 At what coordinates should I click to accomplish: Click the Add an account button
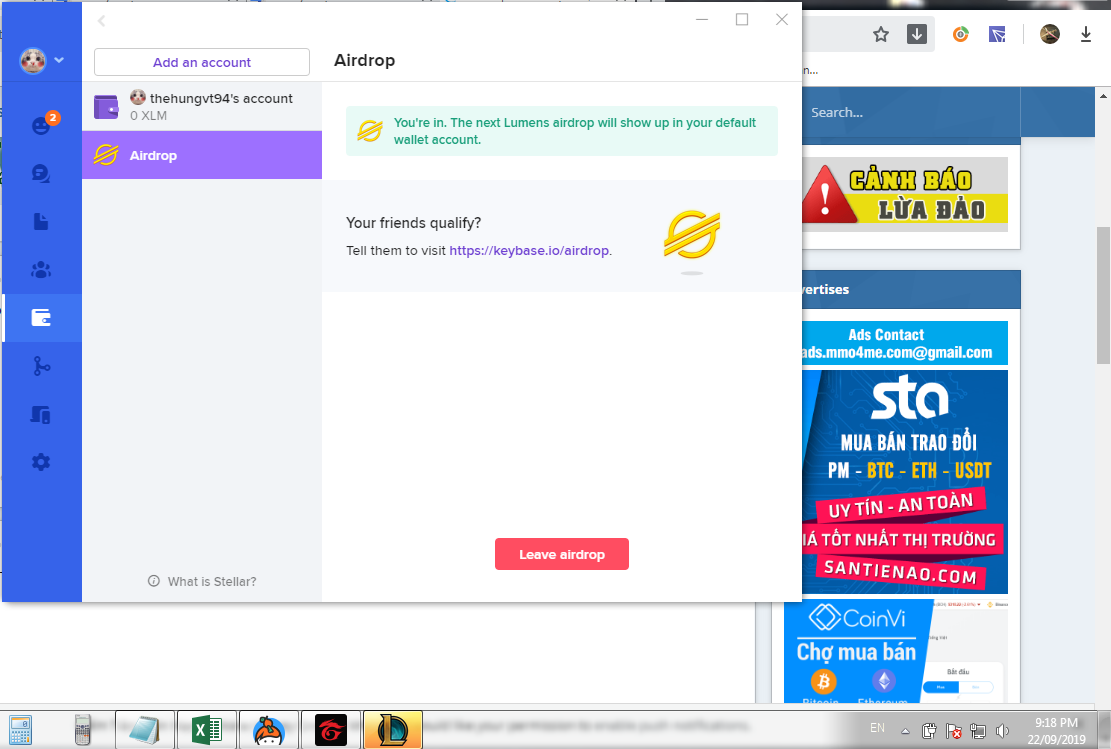[202, 62]
